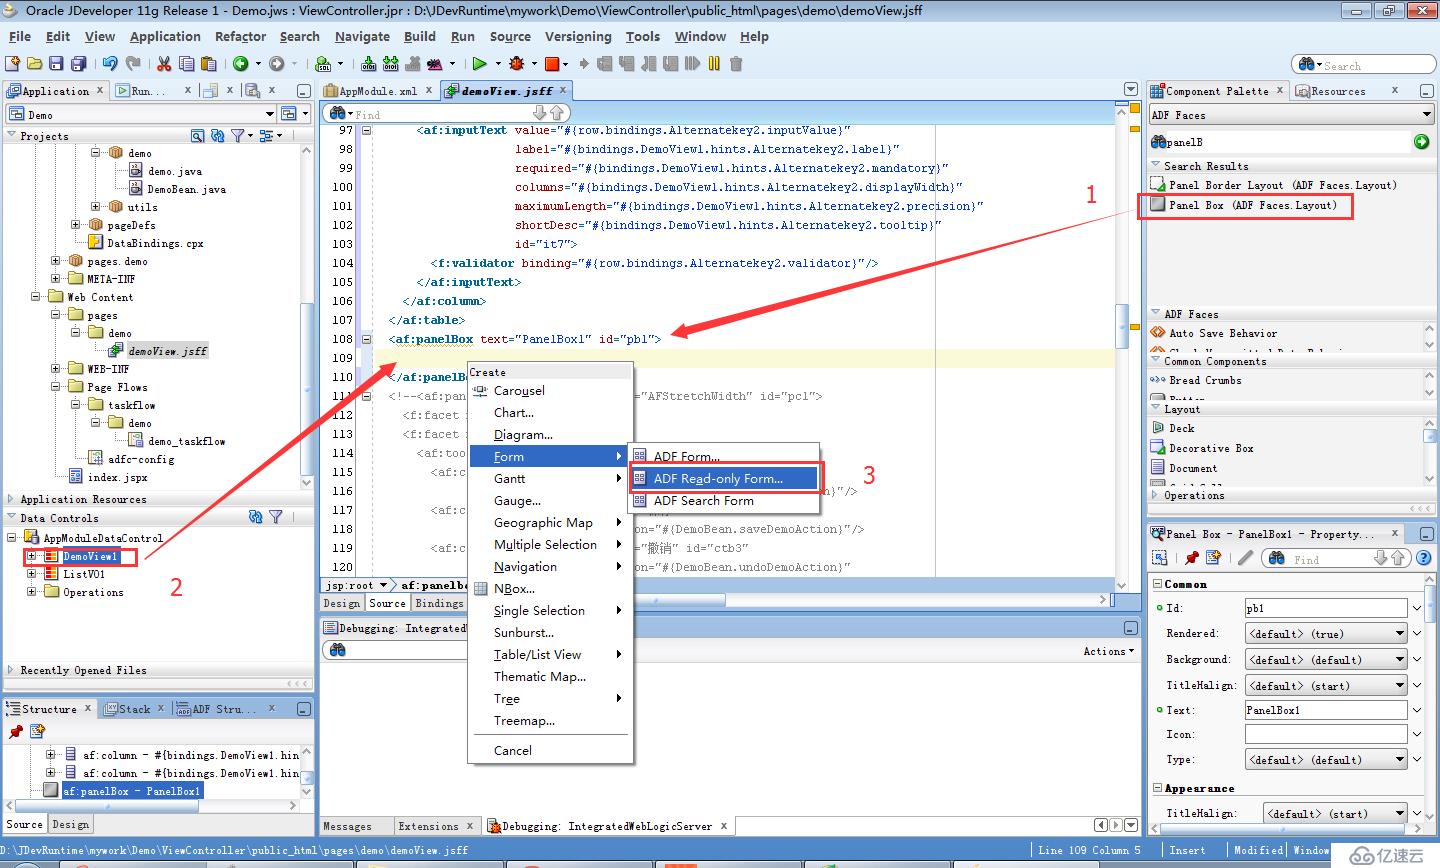The width and height of the screenshot is (1440, 868).
Task: Click the Filter funnel in Data Controls header
Action: (276, 517)
